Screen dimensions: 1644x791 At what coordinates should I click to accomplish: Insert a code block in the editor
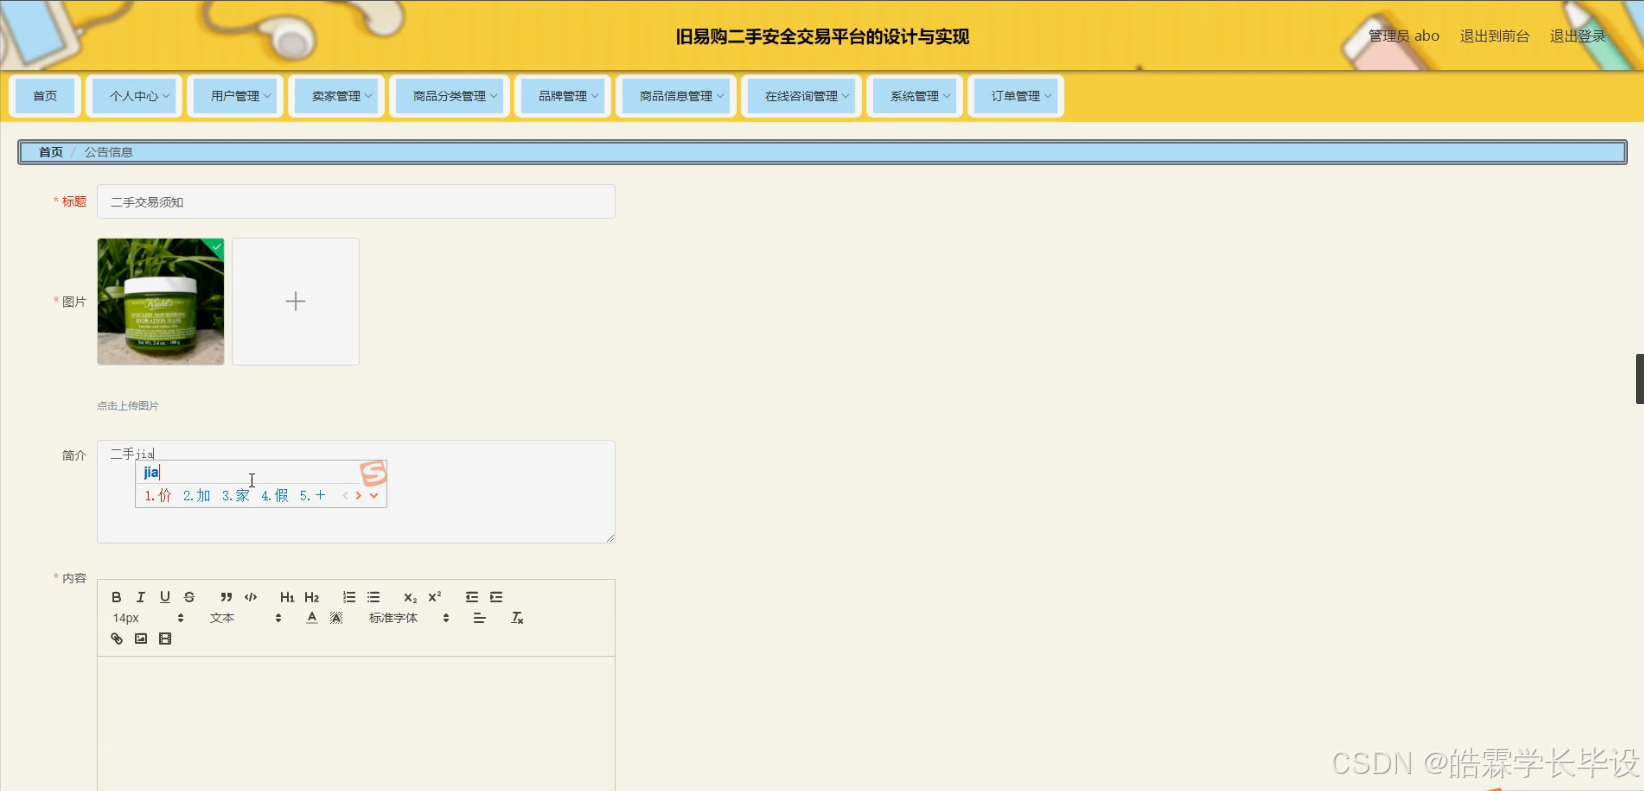tap(251, 597)
